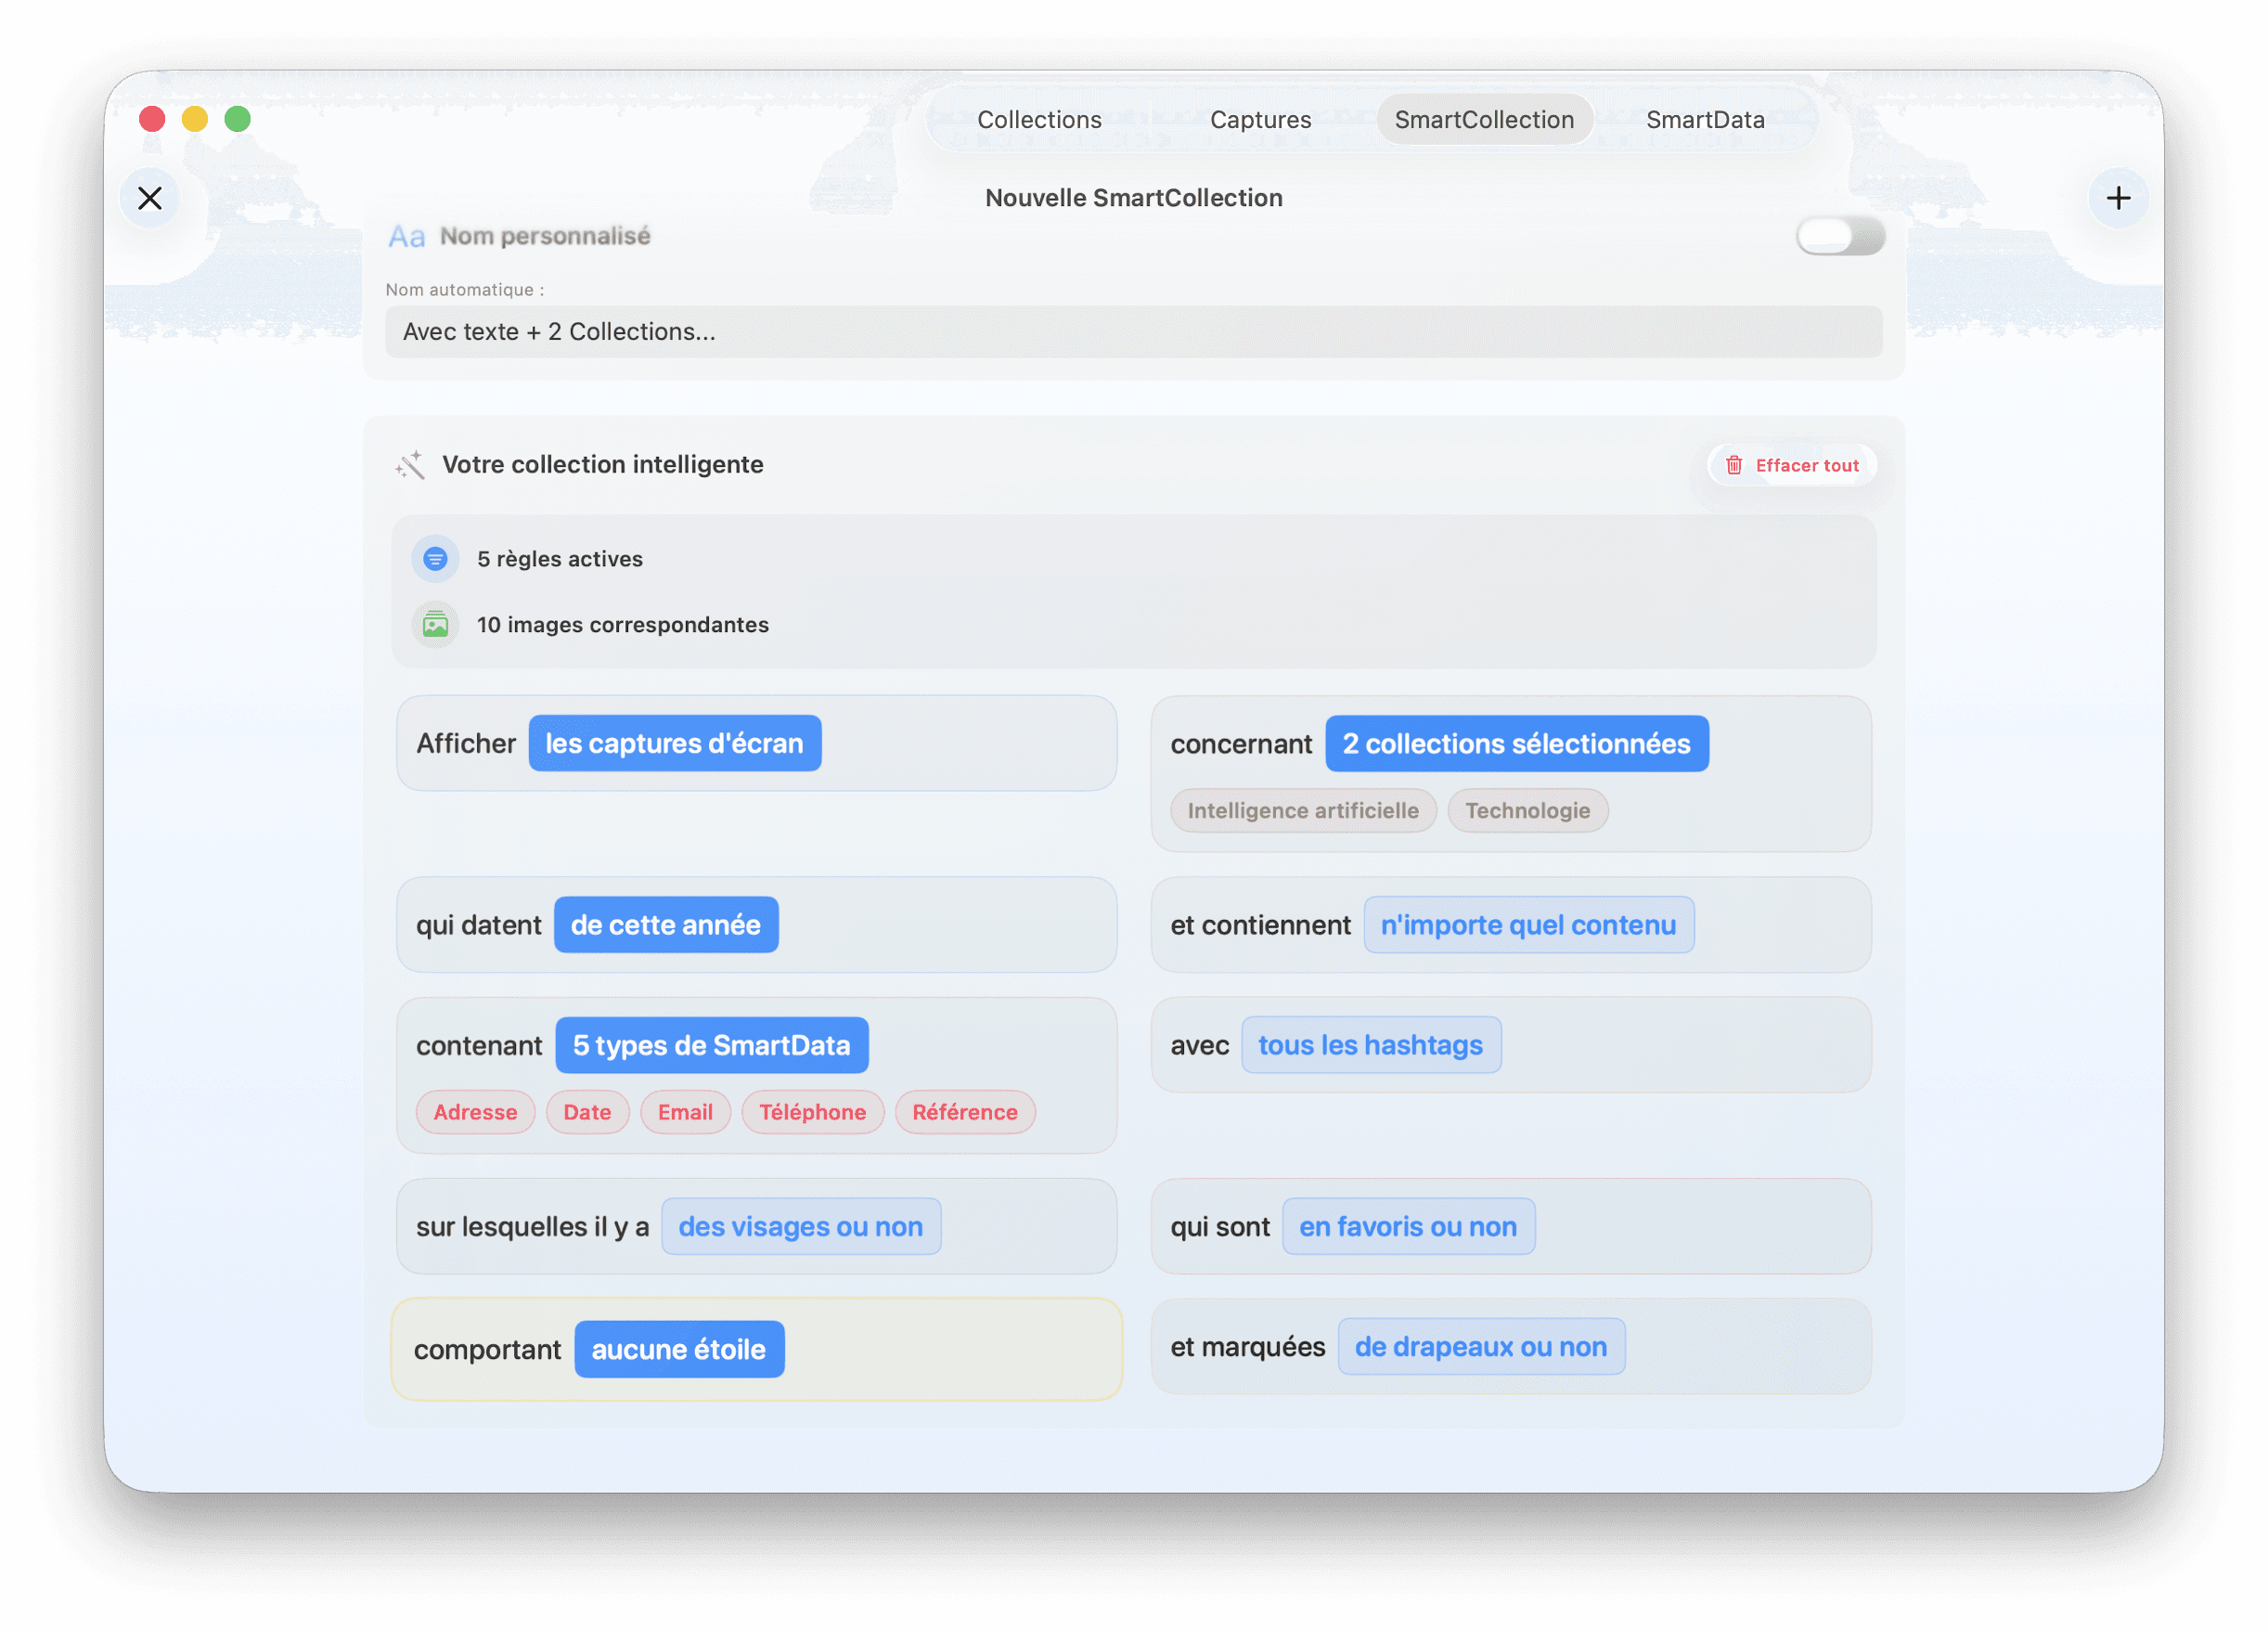The height and width of the screenshot is (1630, 2268).
Task: Click the plus add icon
Action: (2117, 198)
